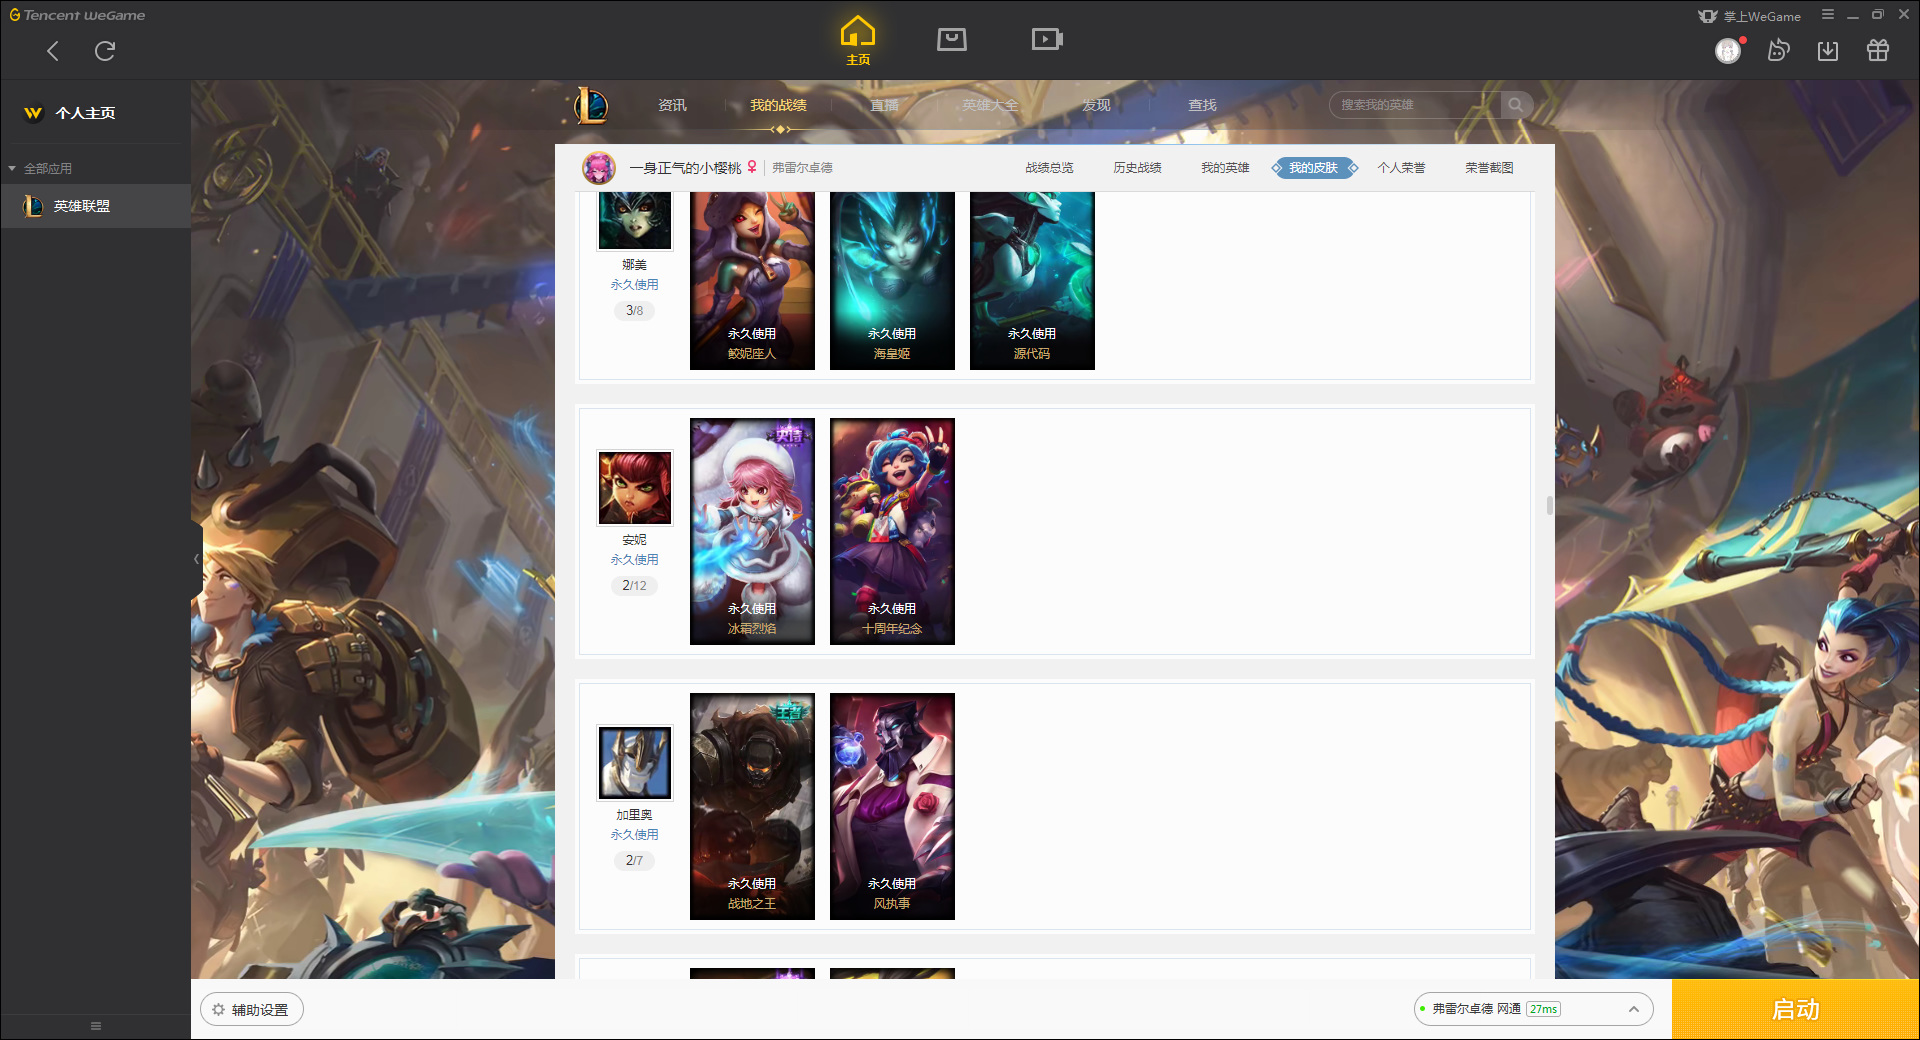Open the 冰霜烈焰 skin card
This screenshot has height=1040, width=1920.
752,531
